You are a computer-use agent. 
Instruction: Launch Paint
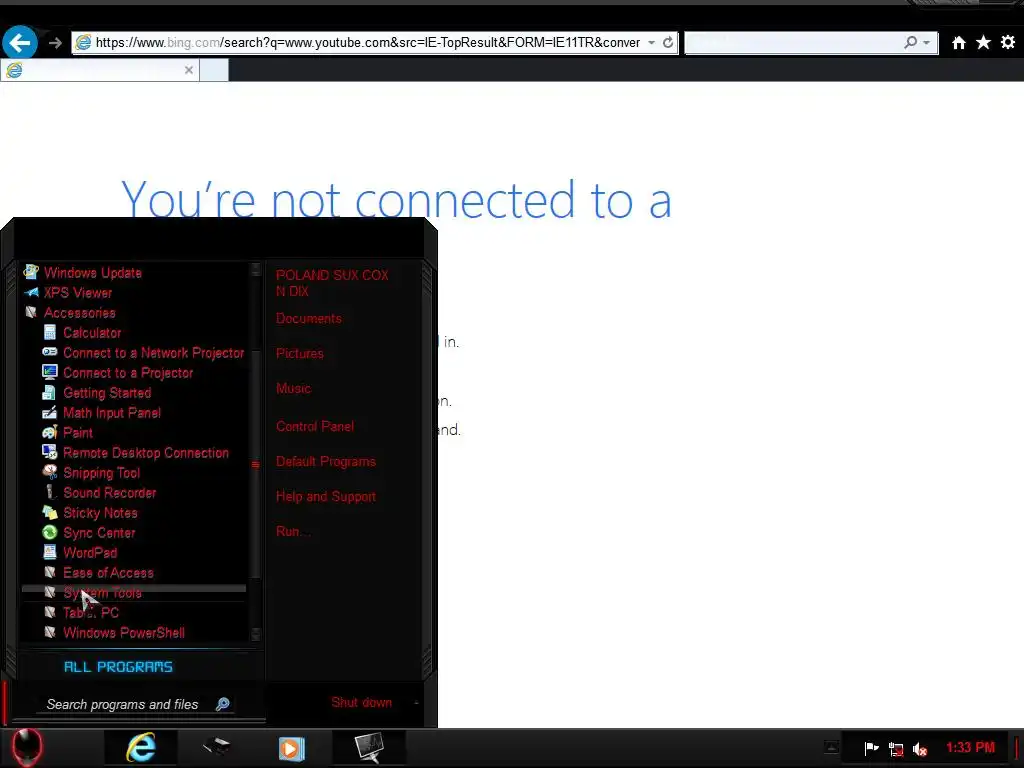coord(78,432)
